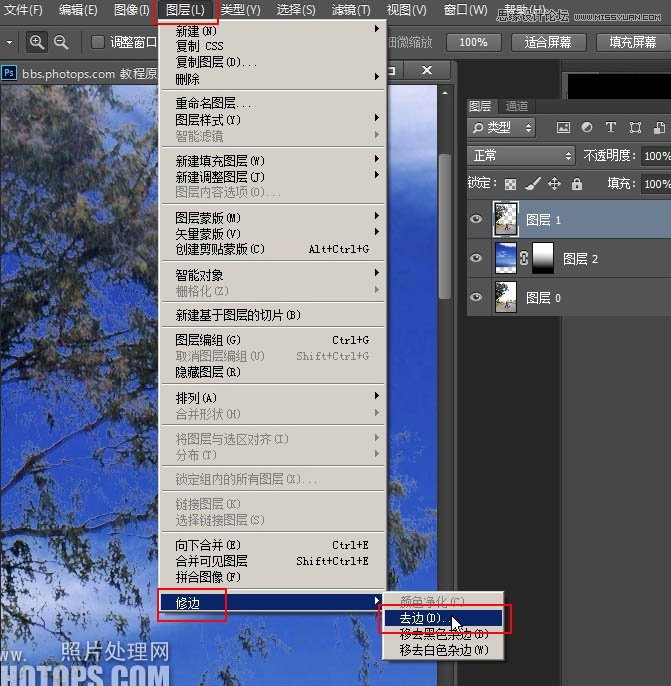Image resolution: width=671 pixels, height=686 pixels.
Task: Open the 编辑(E) menu
Action: (78, 10)
